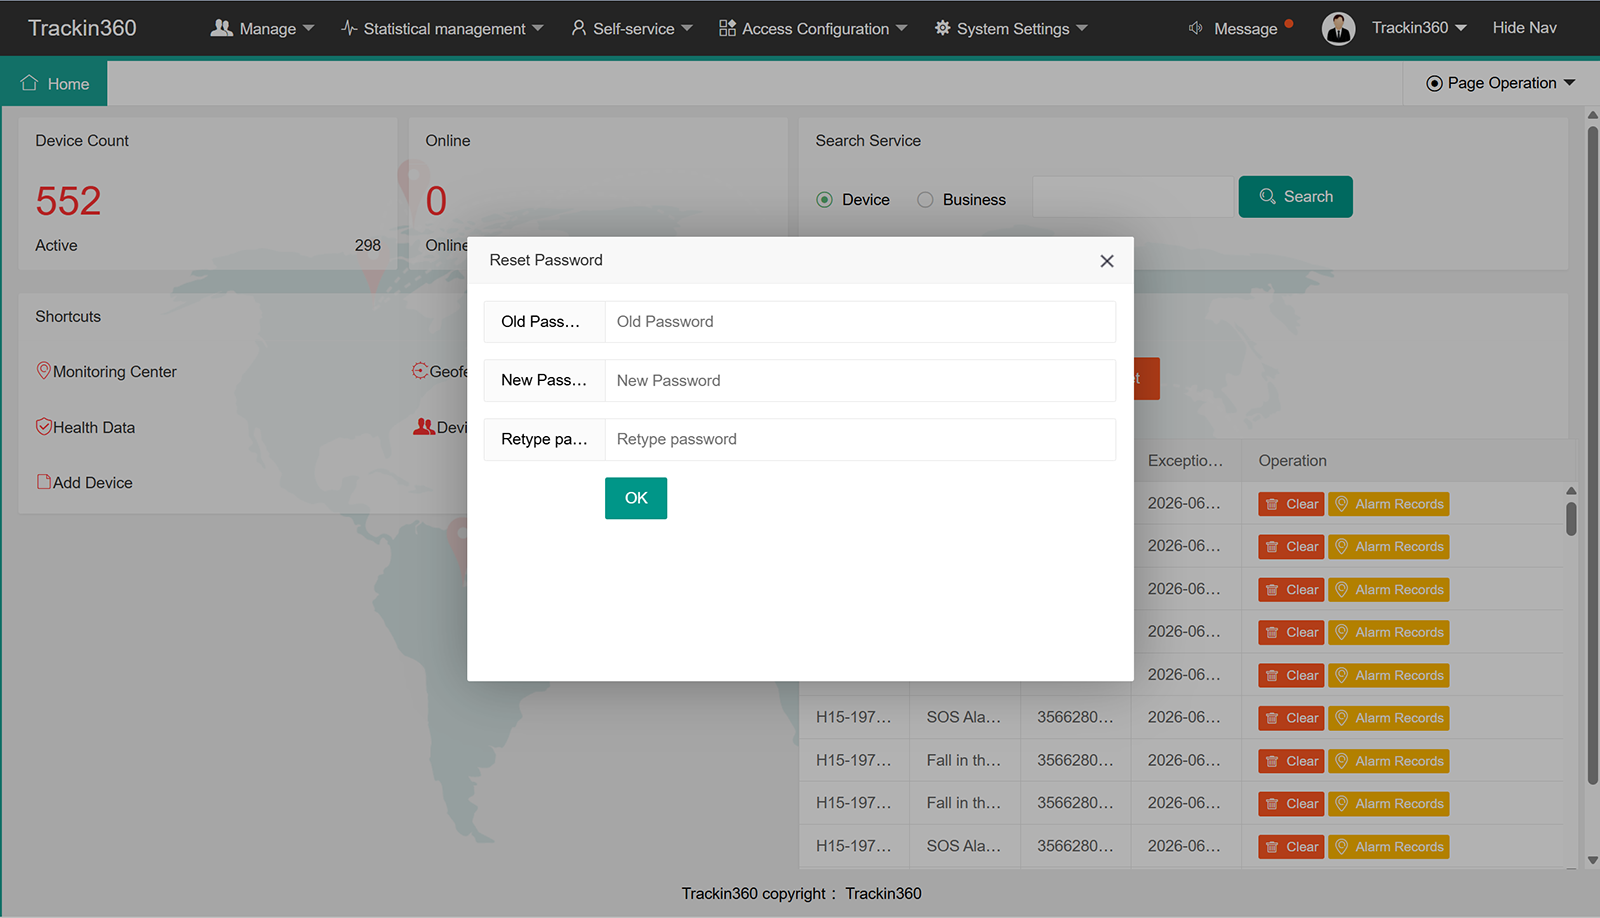Click the Exceptio… column header

coord(1185,461)
